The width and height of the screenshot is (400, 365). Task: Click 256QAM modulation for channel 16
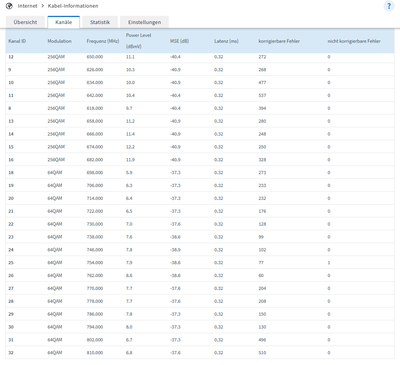tap(56, 160)
